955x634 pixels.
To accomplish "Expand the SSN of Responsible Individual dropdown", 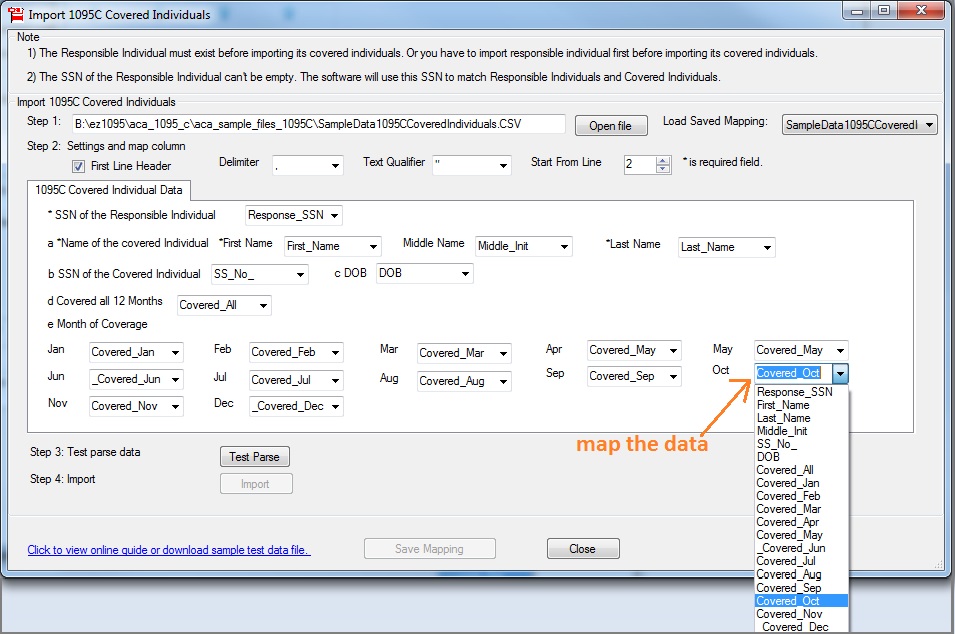I will click(x=333, y=216).
